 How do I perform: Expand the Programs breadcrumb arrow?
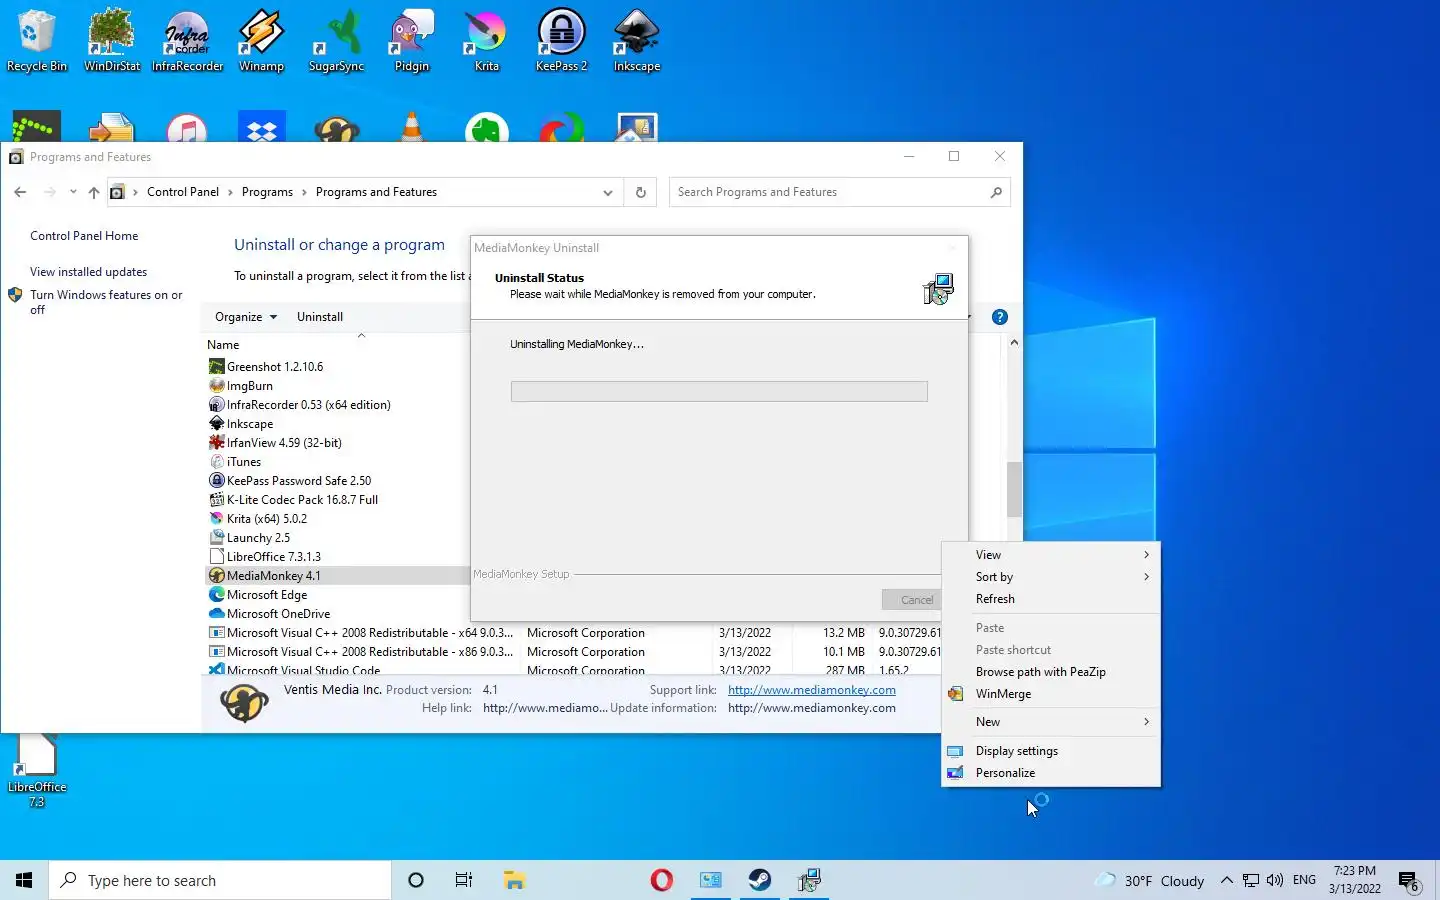[x=304, y=192]
